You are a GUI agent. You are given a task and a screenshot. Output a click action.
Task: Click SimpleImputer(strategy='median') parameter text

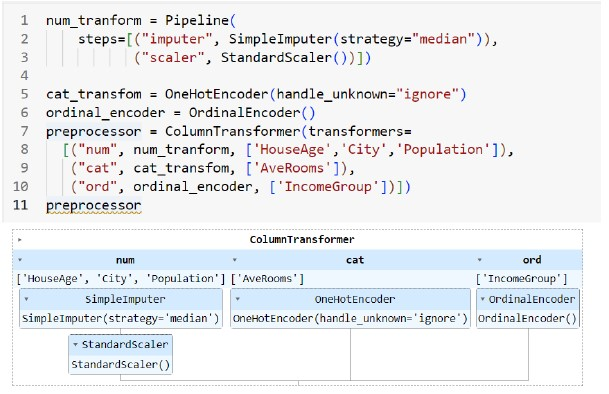tap(121, 319)
